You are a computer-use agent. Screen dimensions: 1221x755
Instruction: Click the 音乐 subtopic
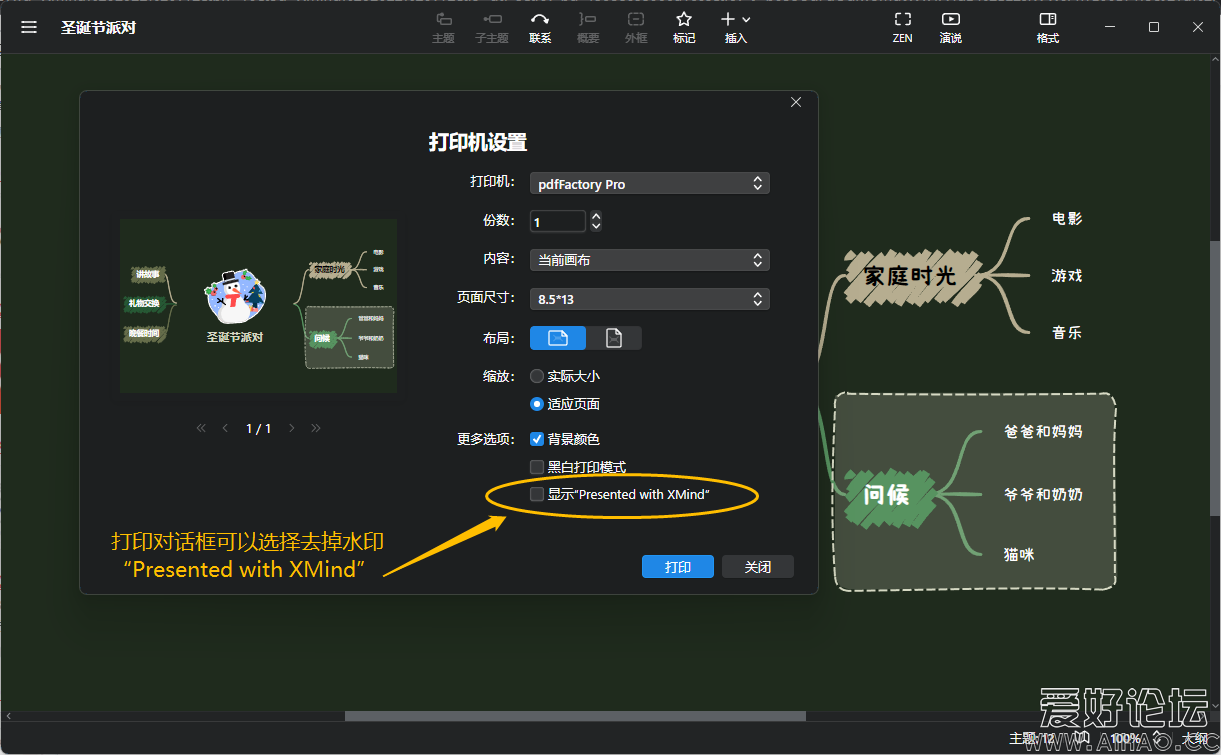pyautogui.click(x=1067, y=332)
